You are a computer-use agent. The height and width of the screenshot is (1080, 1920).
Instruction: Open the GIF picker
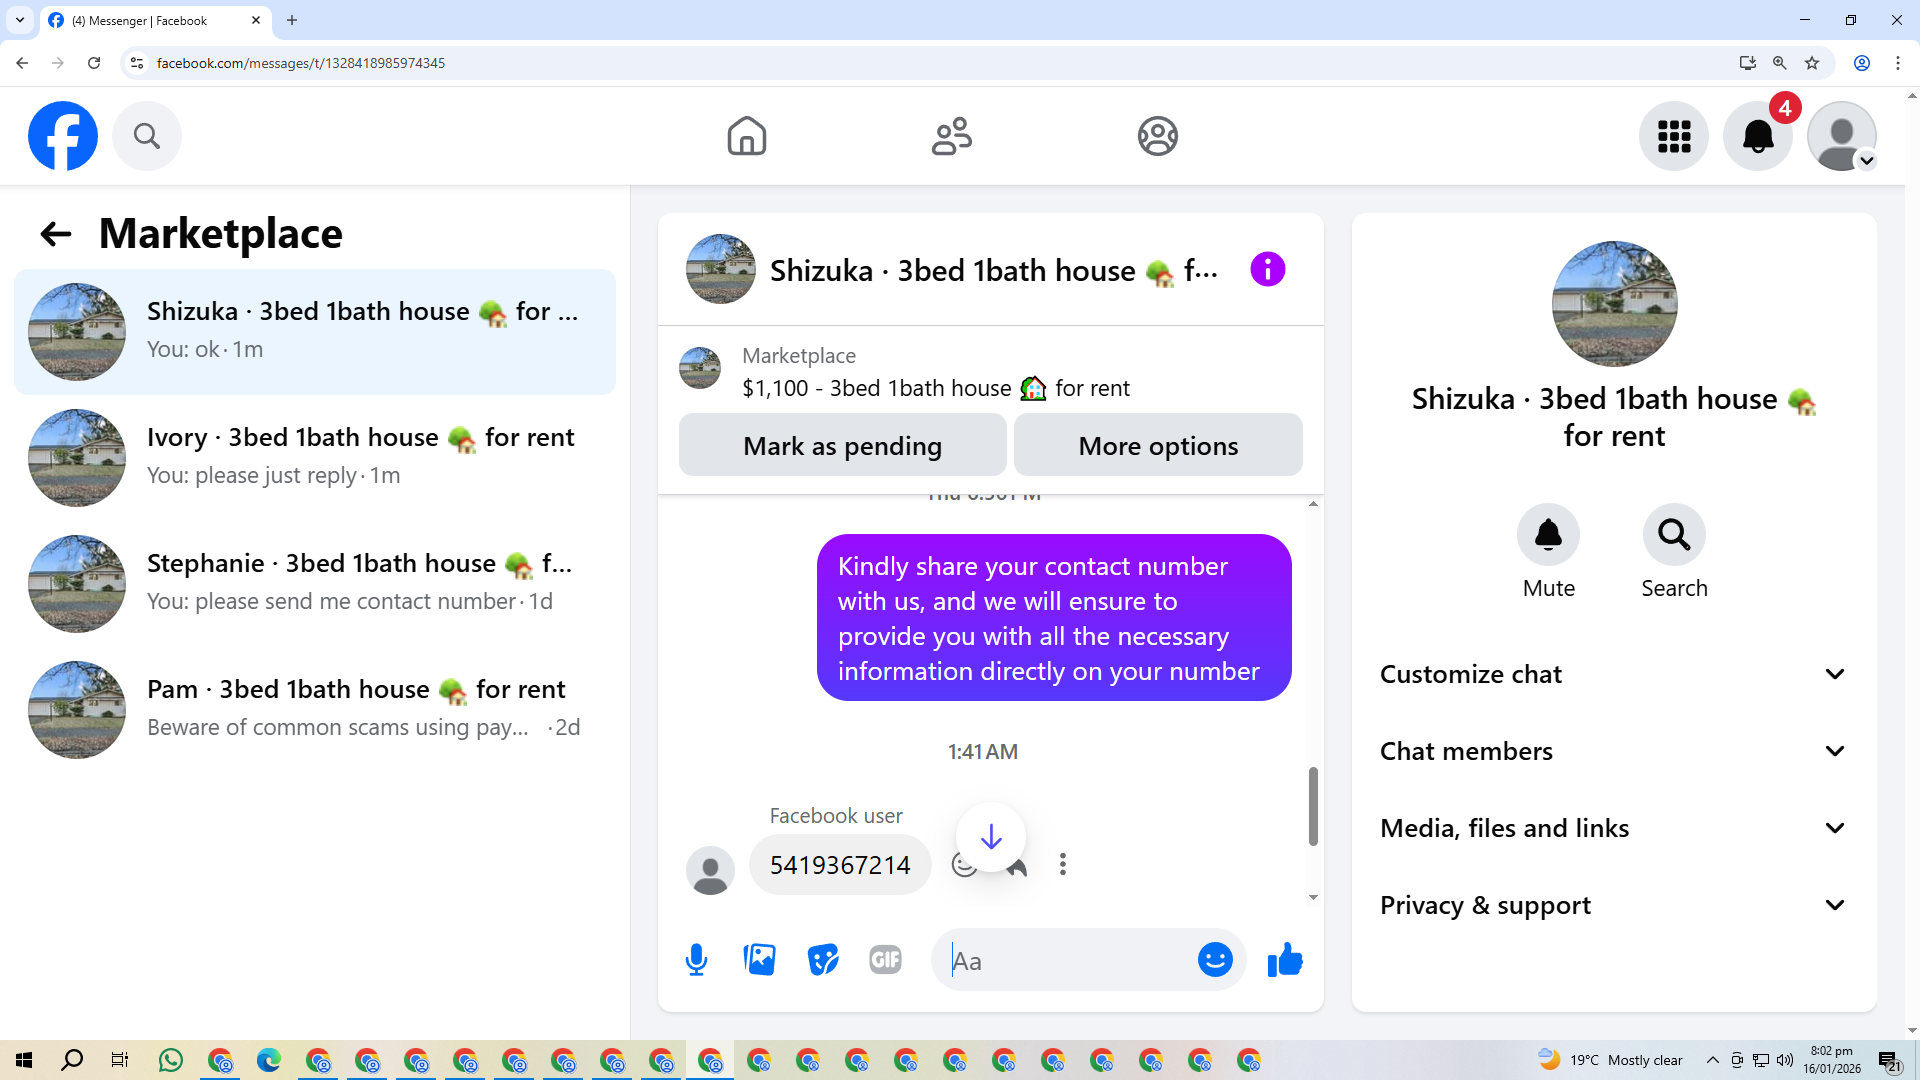(x=885, y=960)
